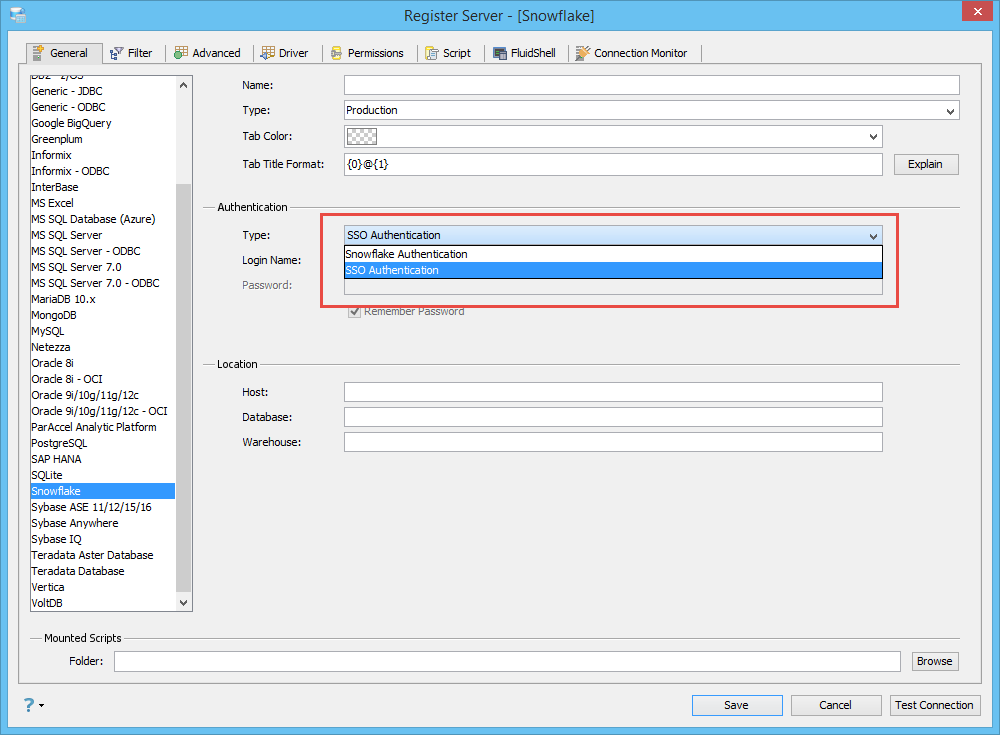Screen dimensions: 1000x735
Task: Click the Explain button
Action: [925, 164]
